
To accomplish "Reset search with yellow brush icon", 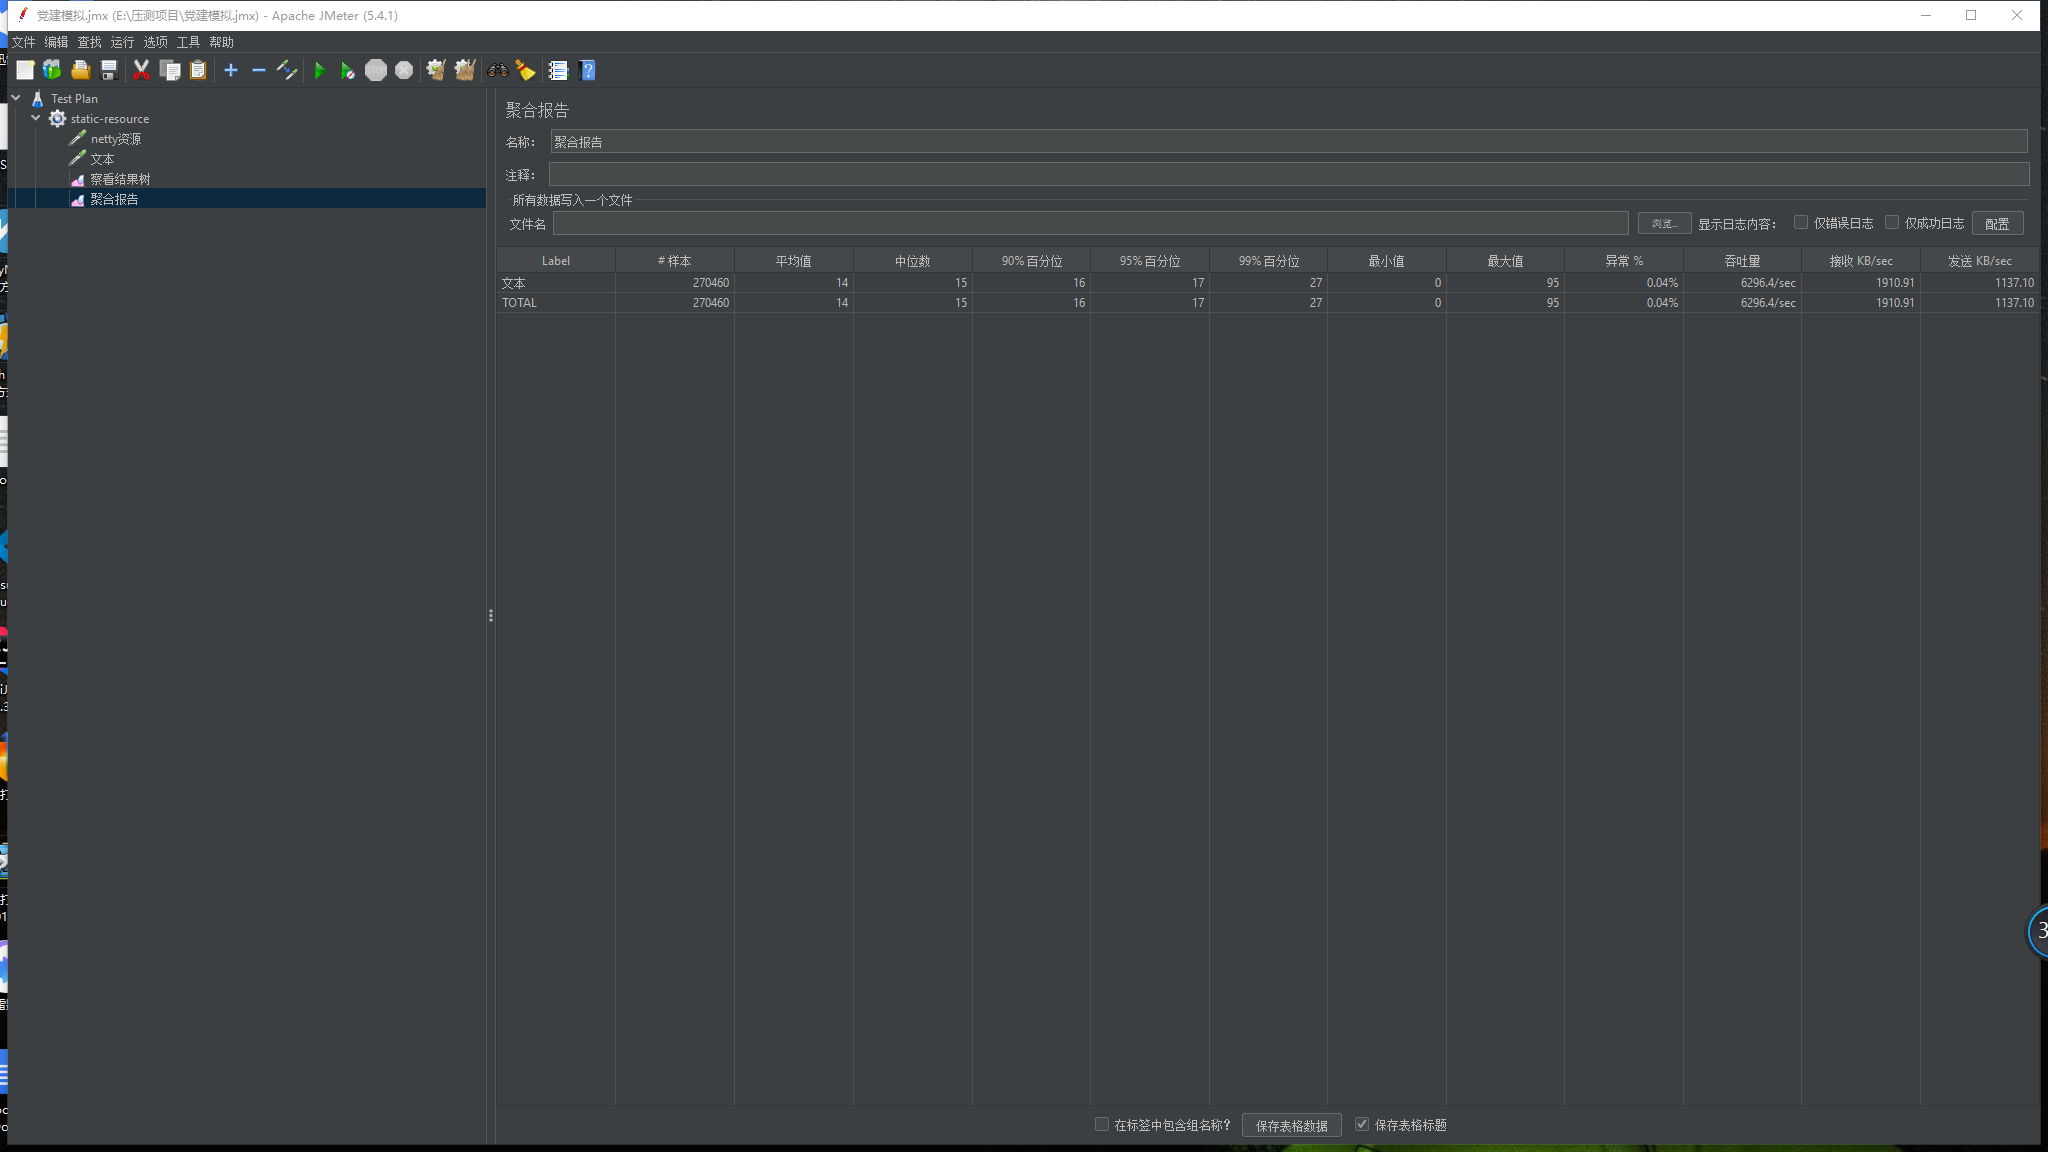I will (525, 70).
